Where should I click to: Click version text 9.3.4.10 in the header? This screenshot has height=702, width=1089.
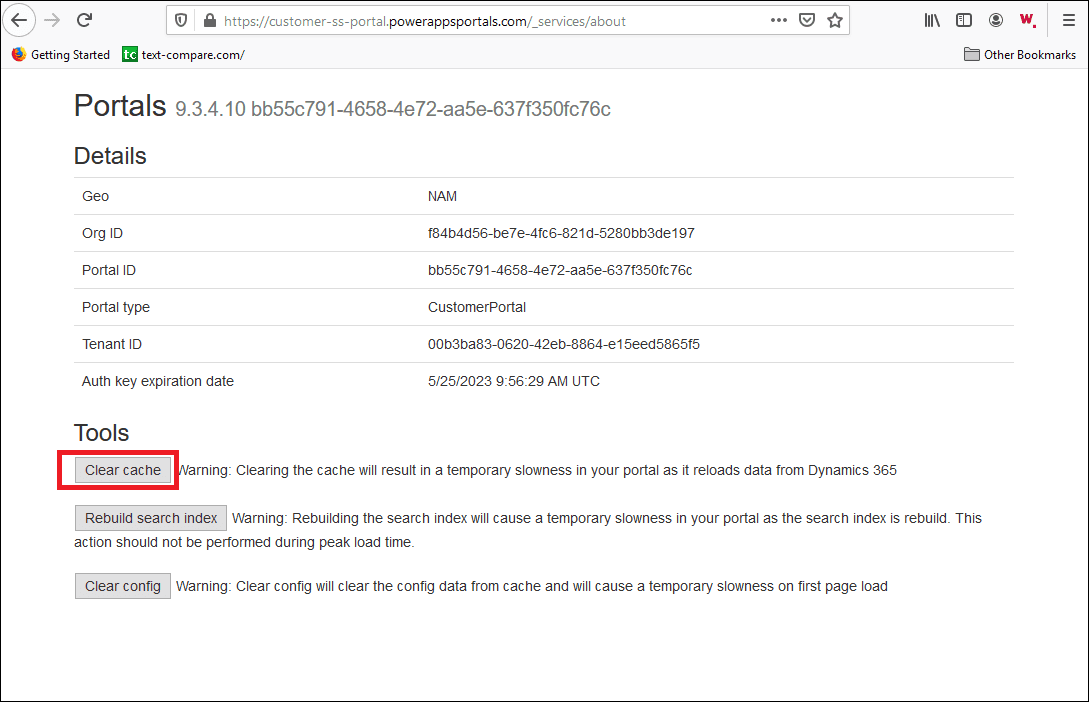(x=210, y=109)
